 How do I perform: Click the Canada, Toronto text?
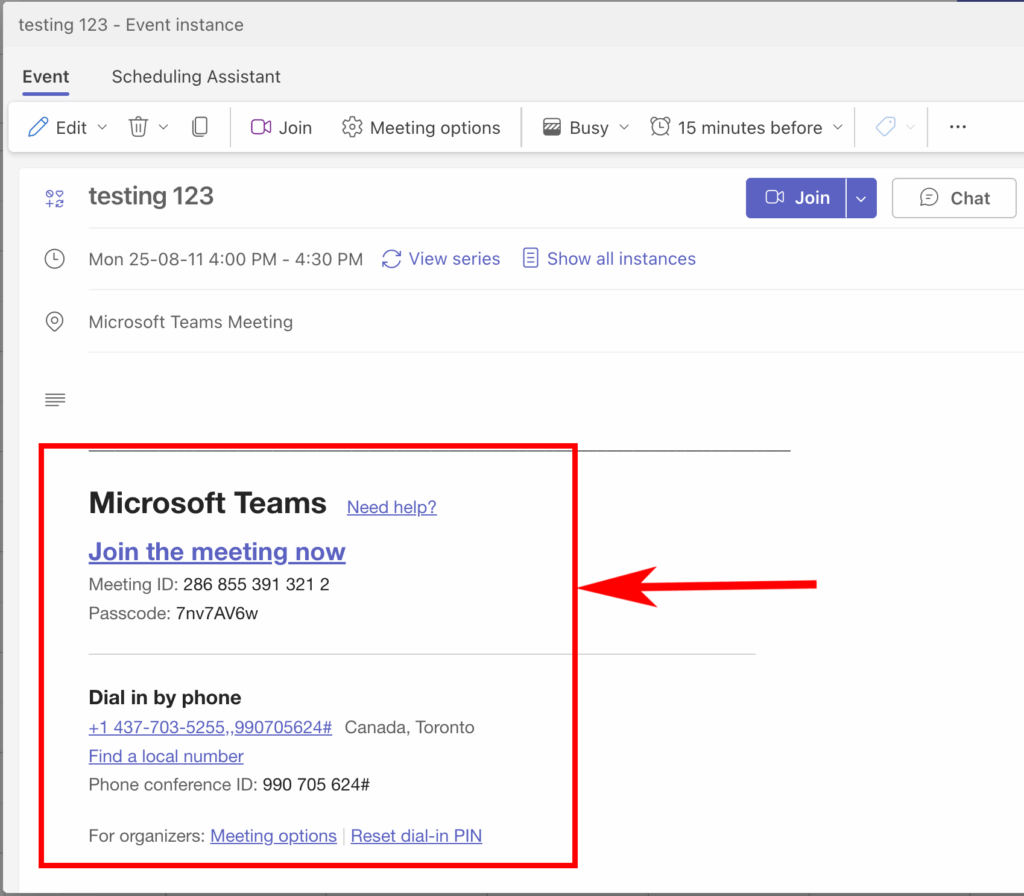pos(409,727)
